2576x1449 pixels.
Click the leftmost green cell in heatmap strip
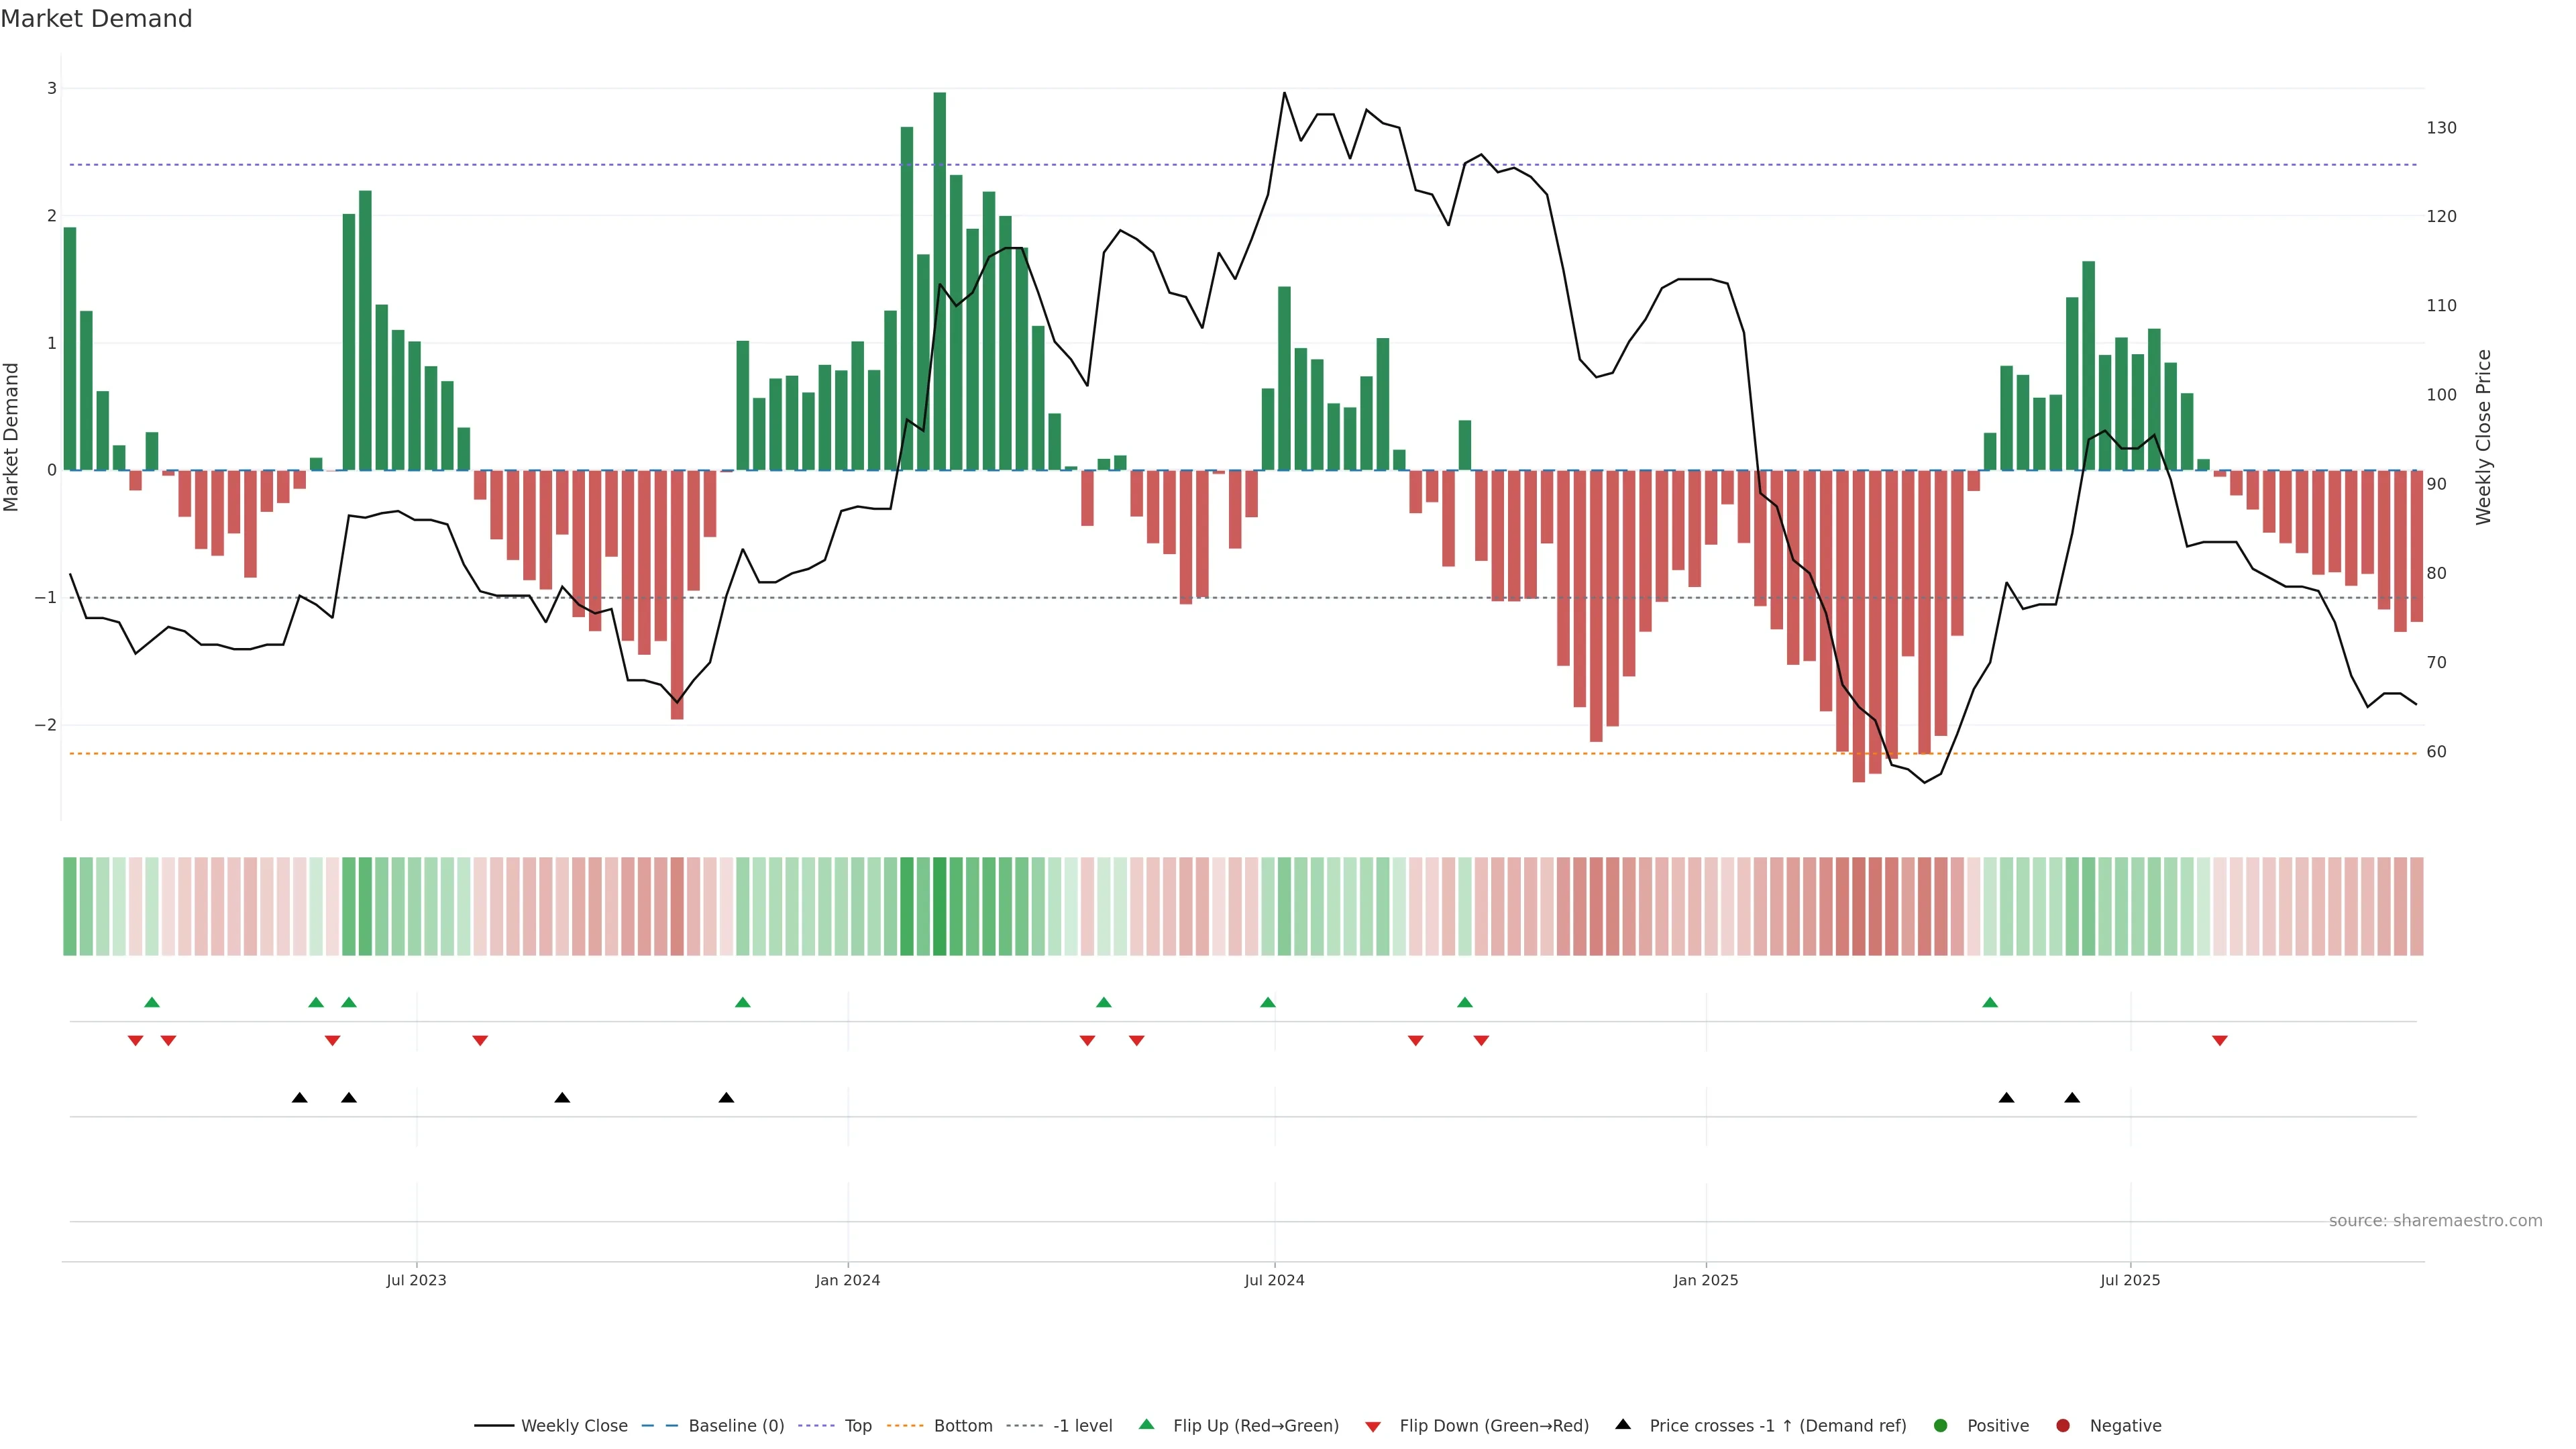click(70, 906)
